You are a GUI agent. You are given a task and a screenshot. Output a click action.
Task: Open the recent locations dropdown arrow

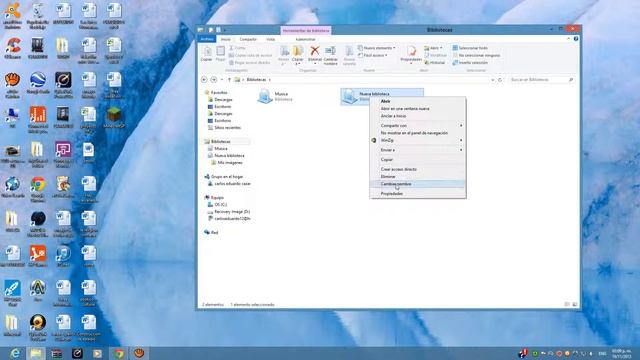click(222, 80)
